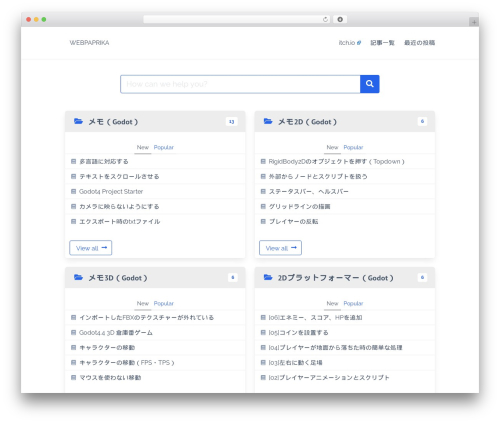
Task: Click document icon beside 多言語に対応する
Action: pos(74,161)
